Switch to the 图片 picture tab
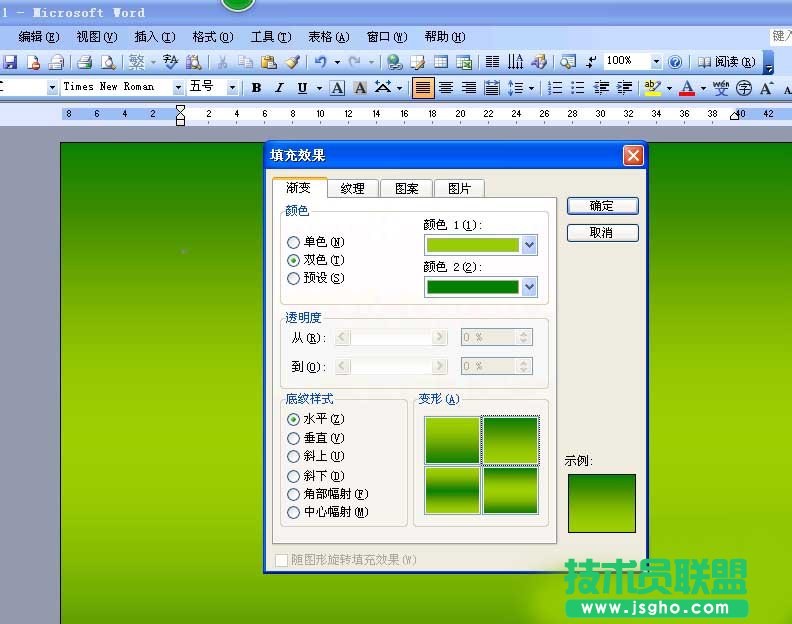Image resolution: width=792 pixels, height=624 pixels. coord(460,188)
